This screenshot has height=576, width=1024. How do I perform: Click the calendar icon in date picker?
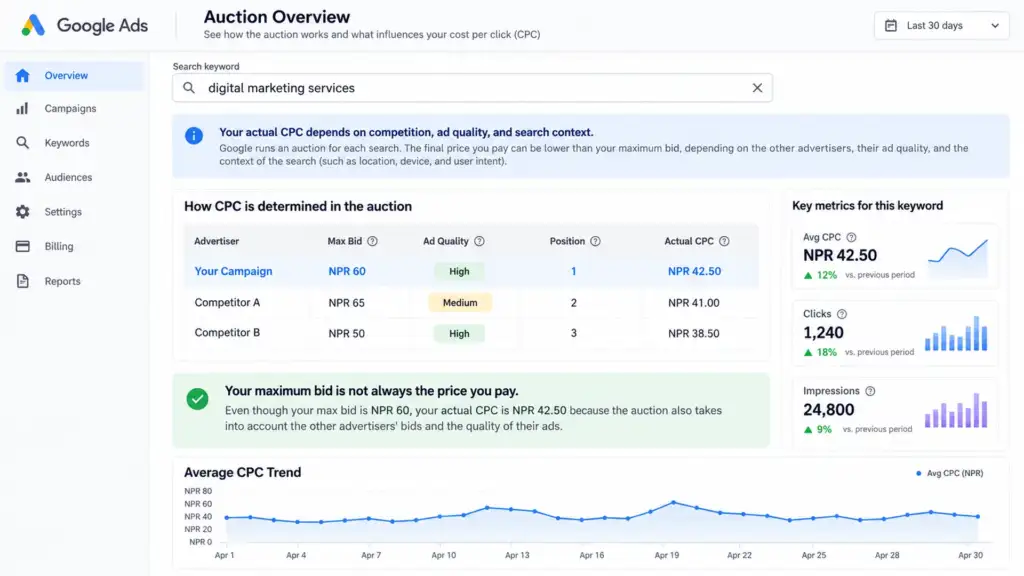[891, 25]
